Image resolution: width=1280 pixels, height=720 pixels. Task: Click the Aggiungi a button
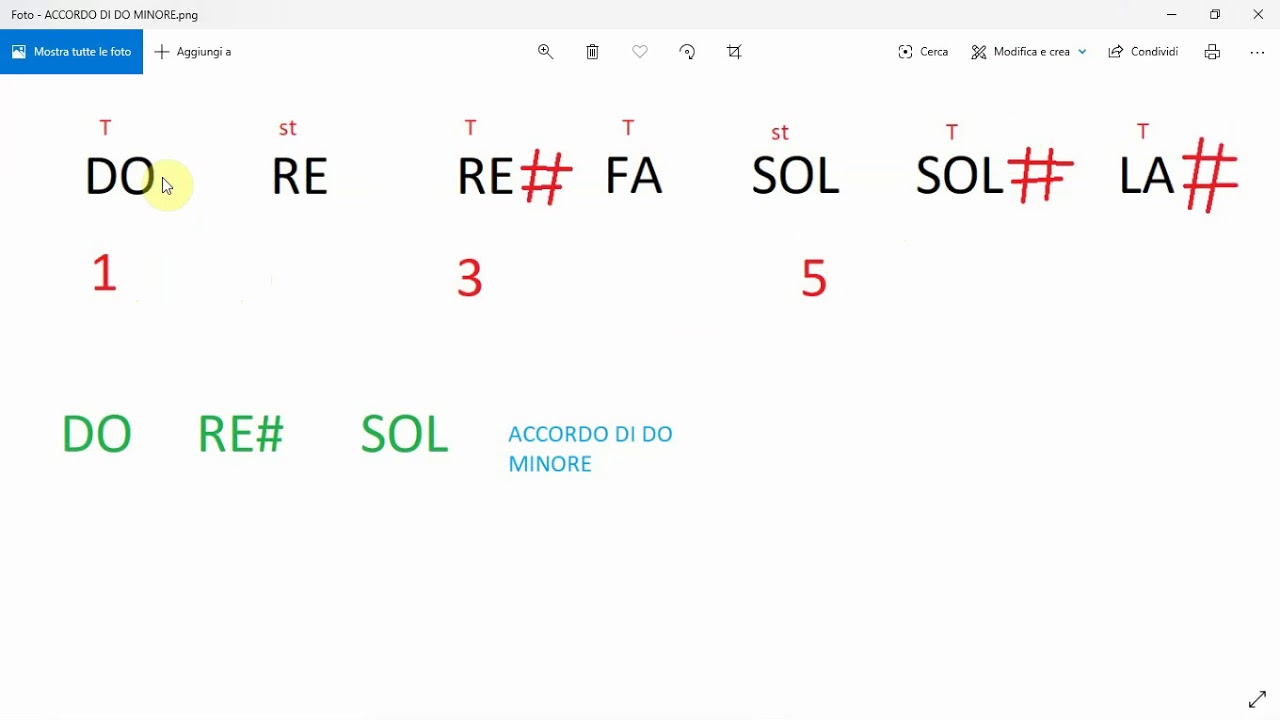click(193, 52)
